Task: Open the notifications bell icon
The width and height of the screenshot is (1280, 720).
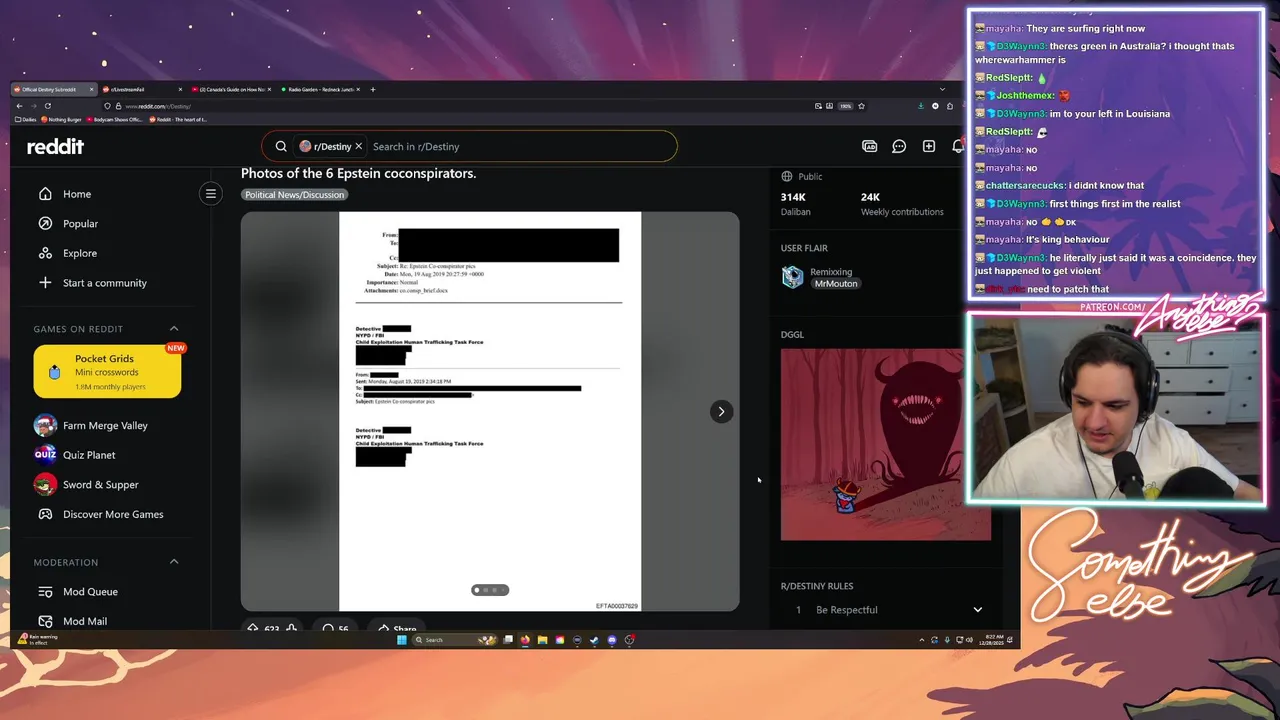Action: click(x=958, y=146)
